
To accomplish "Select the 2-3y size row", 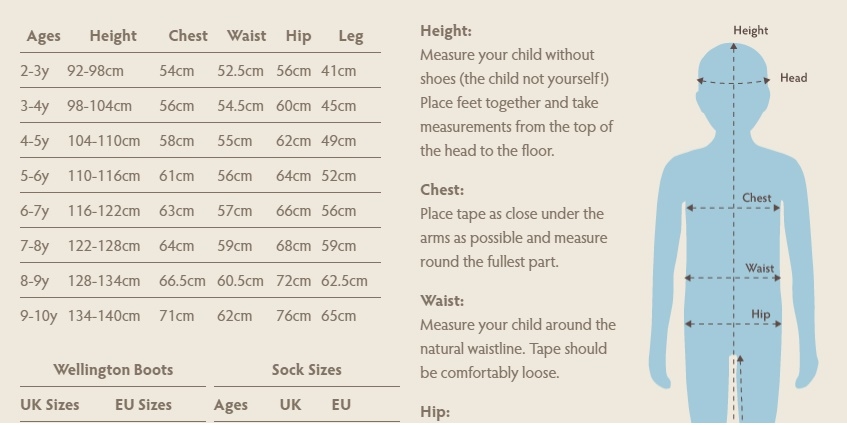I will (200, 71).
